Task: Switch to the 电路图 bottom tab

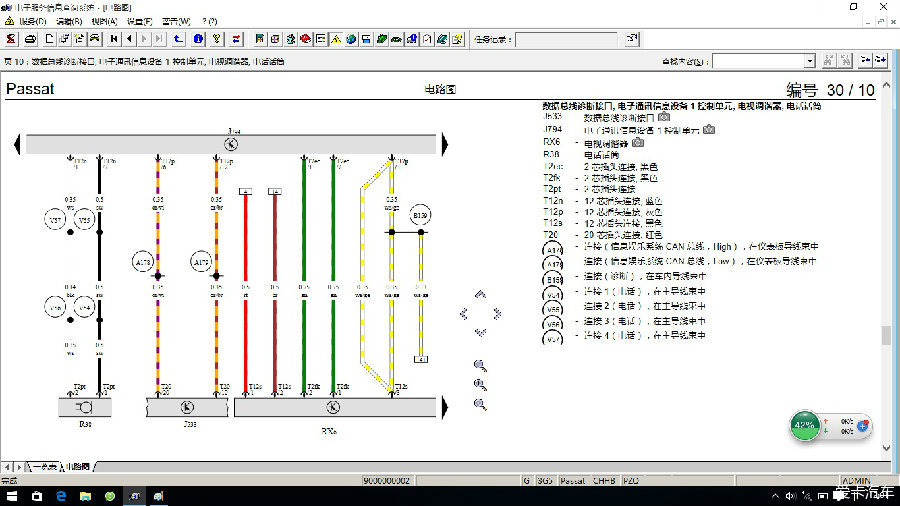Action: point(77,467)
